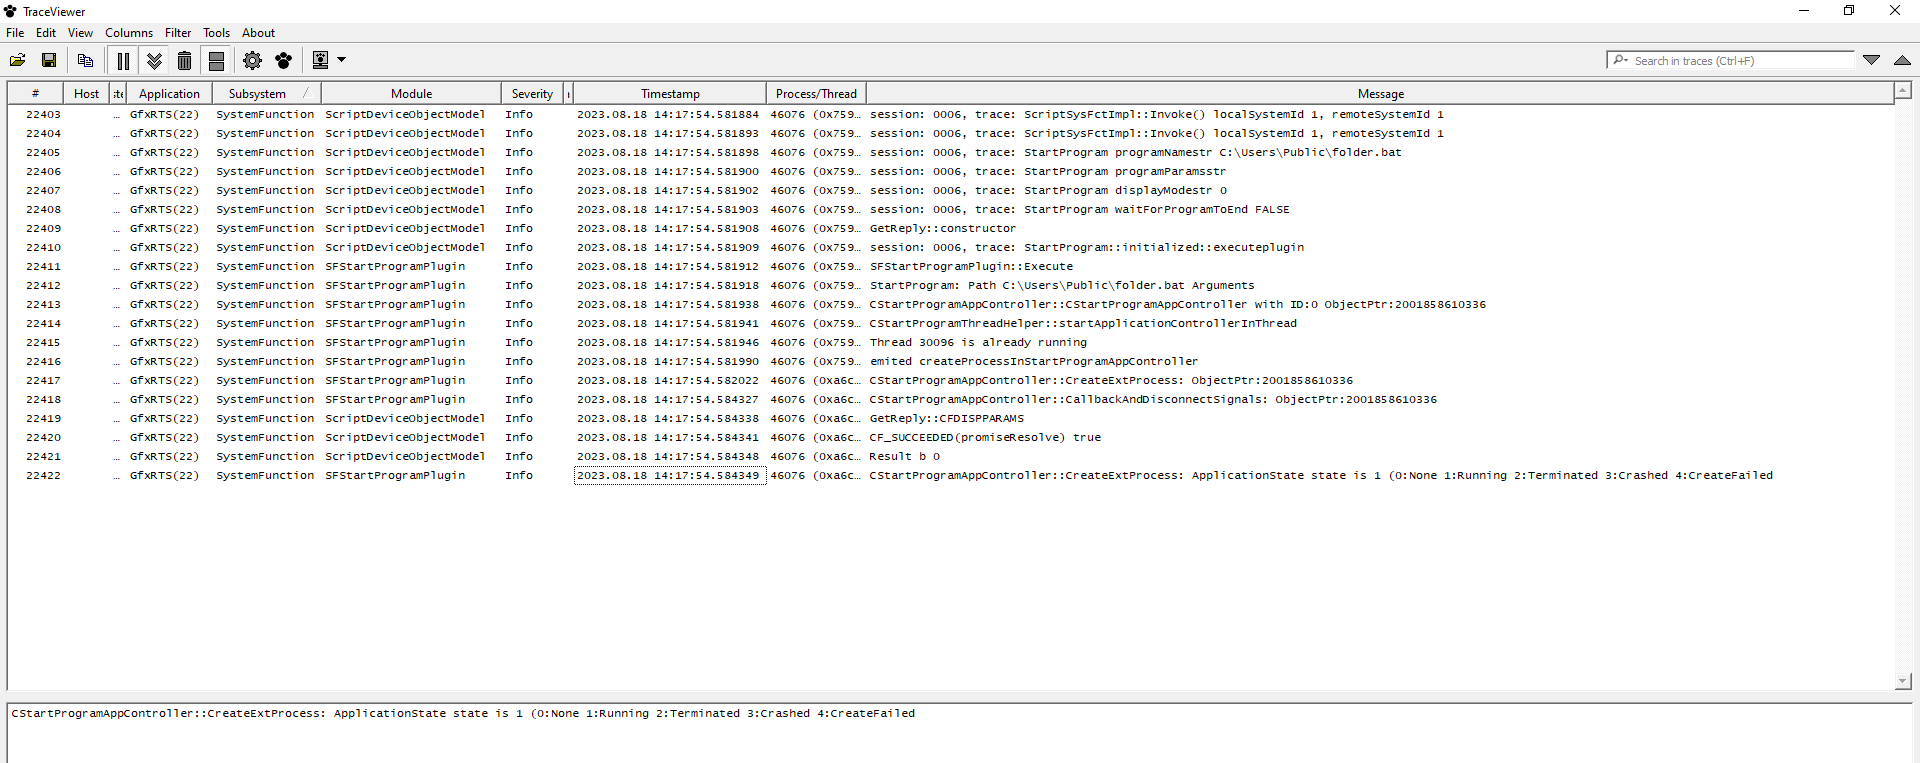This screenshot has height=763, width=1920.
Task: Sort by the Subsystem column header
Action: [x=257, y=94]
